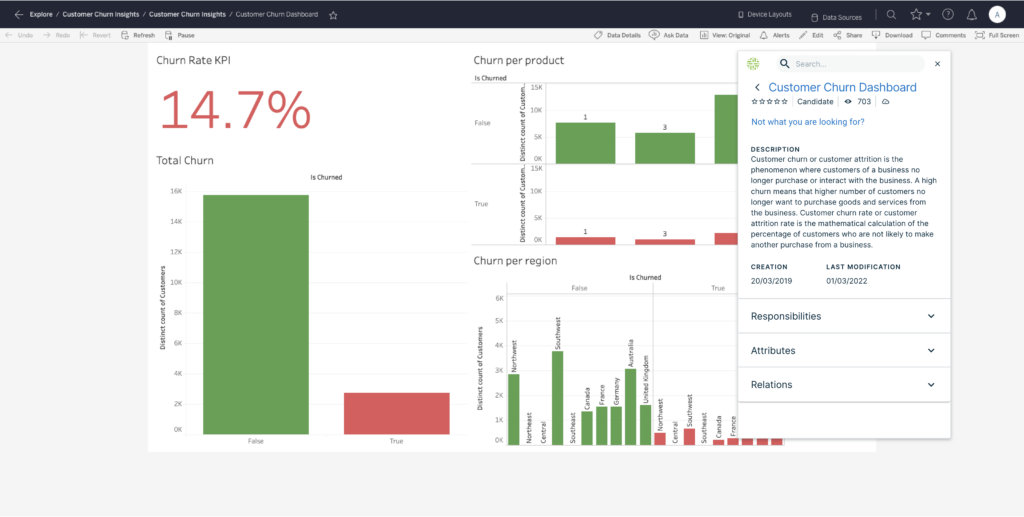
Task: Click the creation date 20/03/2019
Action: click(769, 281)
